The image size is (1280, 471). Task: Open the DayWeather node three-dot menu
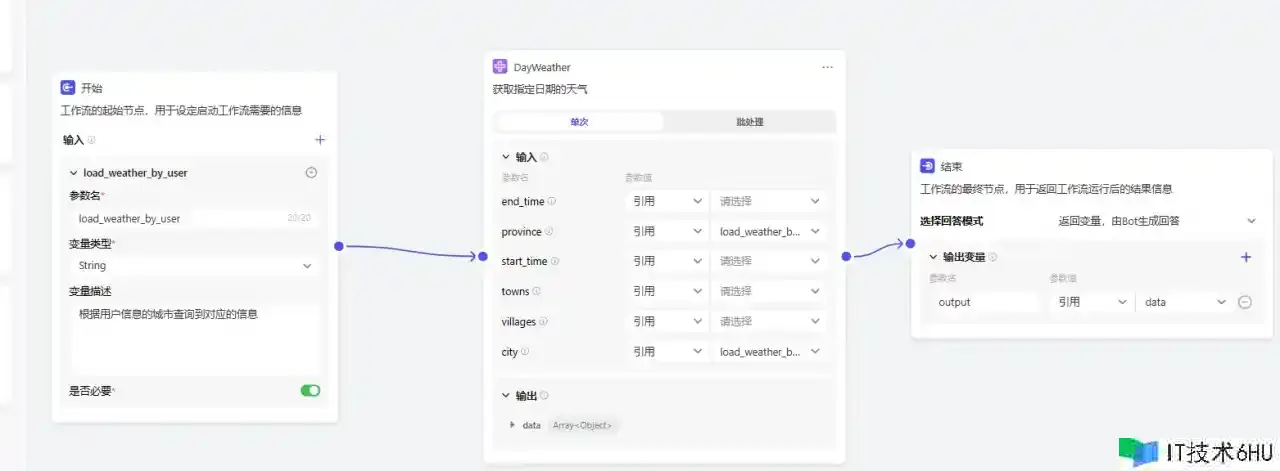pos(827,68)
